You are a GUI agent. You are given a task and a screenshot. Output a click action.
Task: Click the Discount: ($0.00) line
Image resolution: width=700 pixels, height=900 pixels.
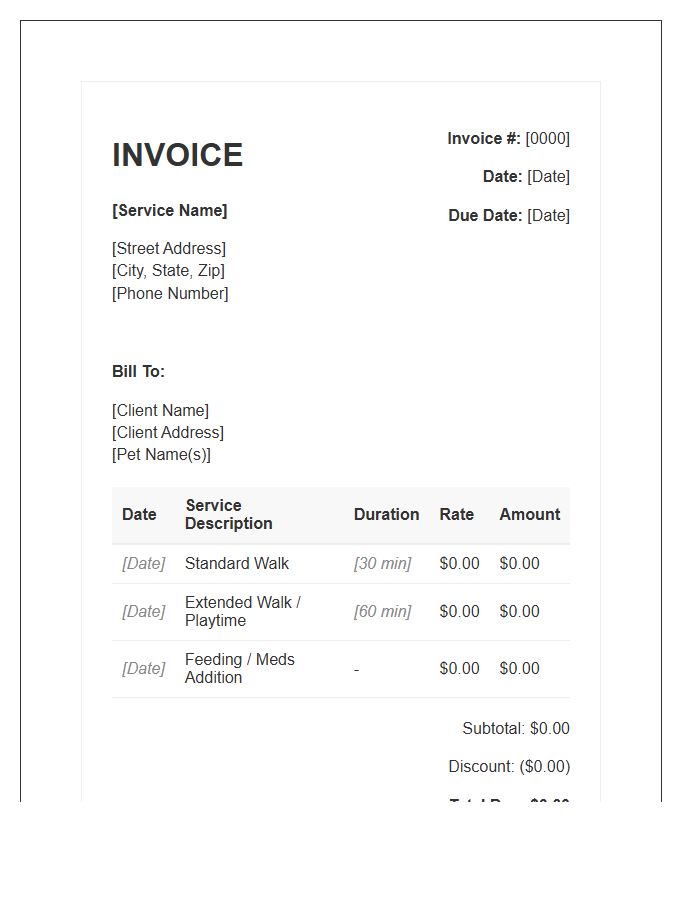point(509,766)
